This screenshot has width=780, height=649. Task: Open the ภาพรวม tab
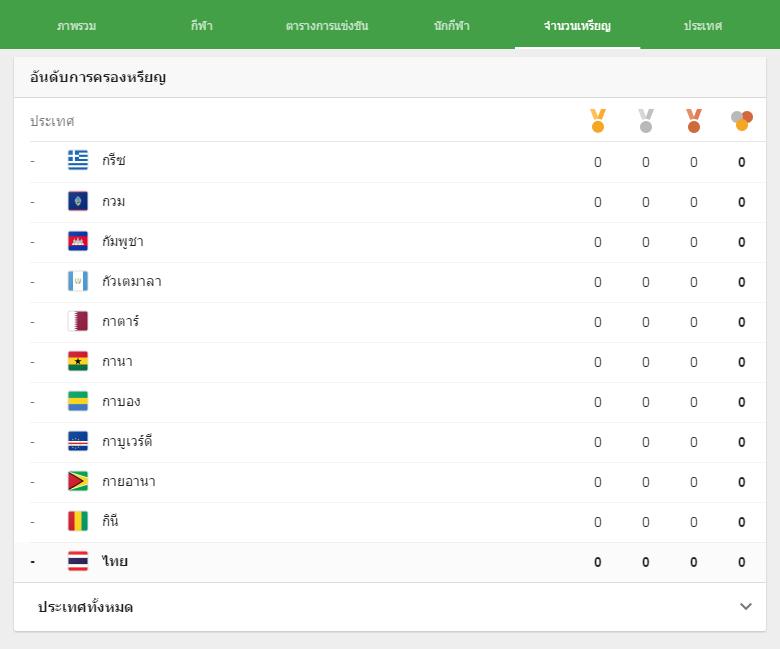point(76,25)
